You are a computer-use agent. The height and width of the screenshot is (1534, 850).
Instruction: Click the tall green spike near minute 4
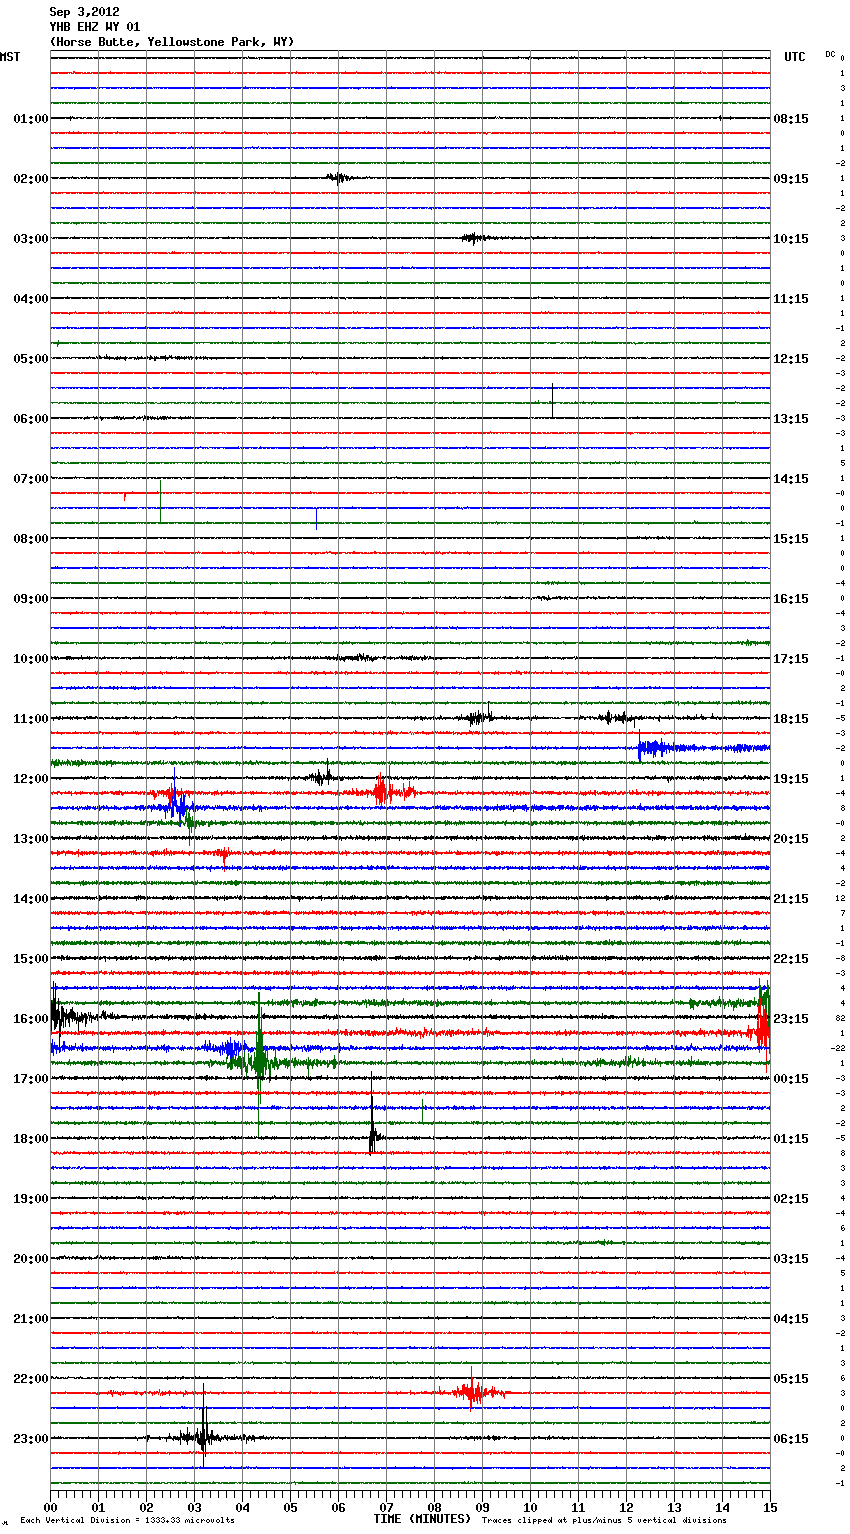click(x=259, y=1062)
